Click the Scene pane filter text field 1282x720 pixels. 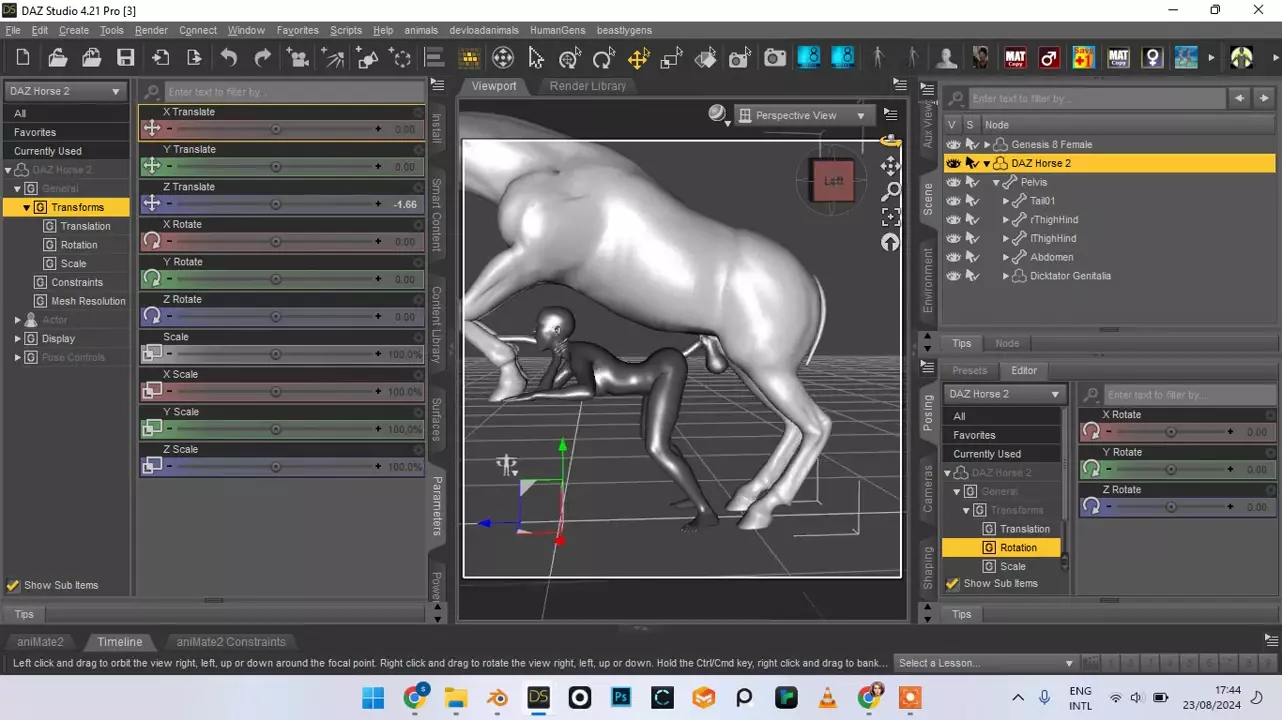(x=1095, y=99)
